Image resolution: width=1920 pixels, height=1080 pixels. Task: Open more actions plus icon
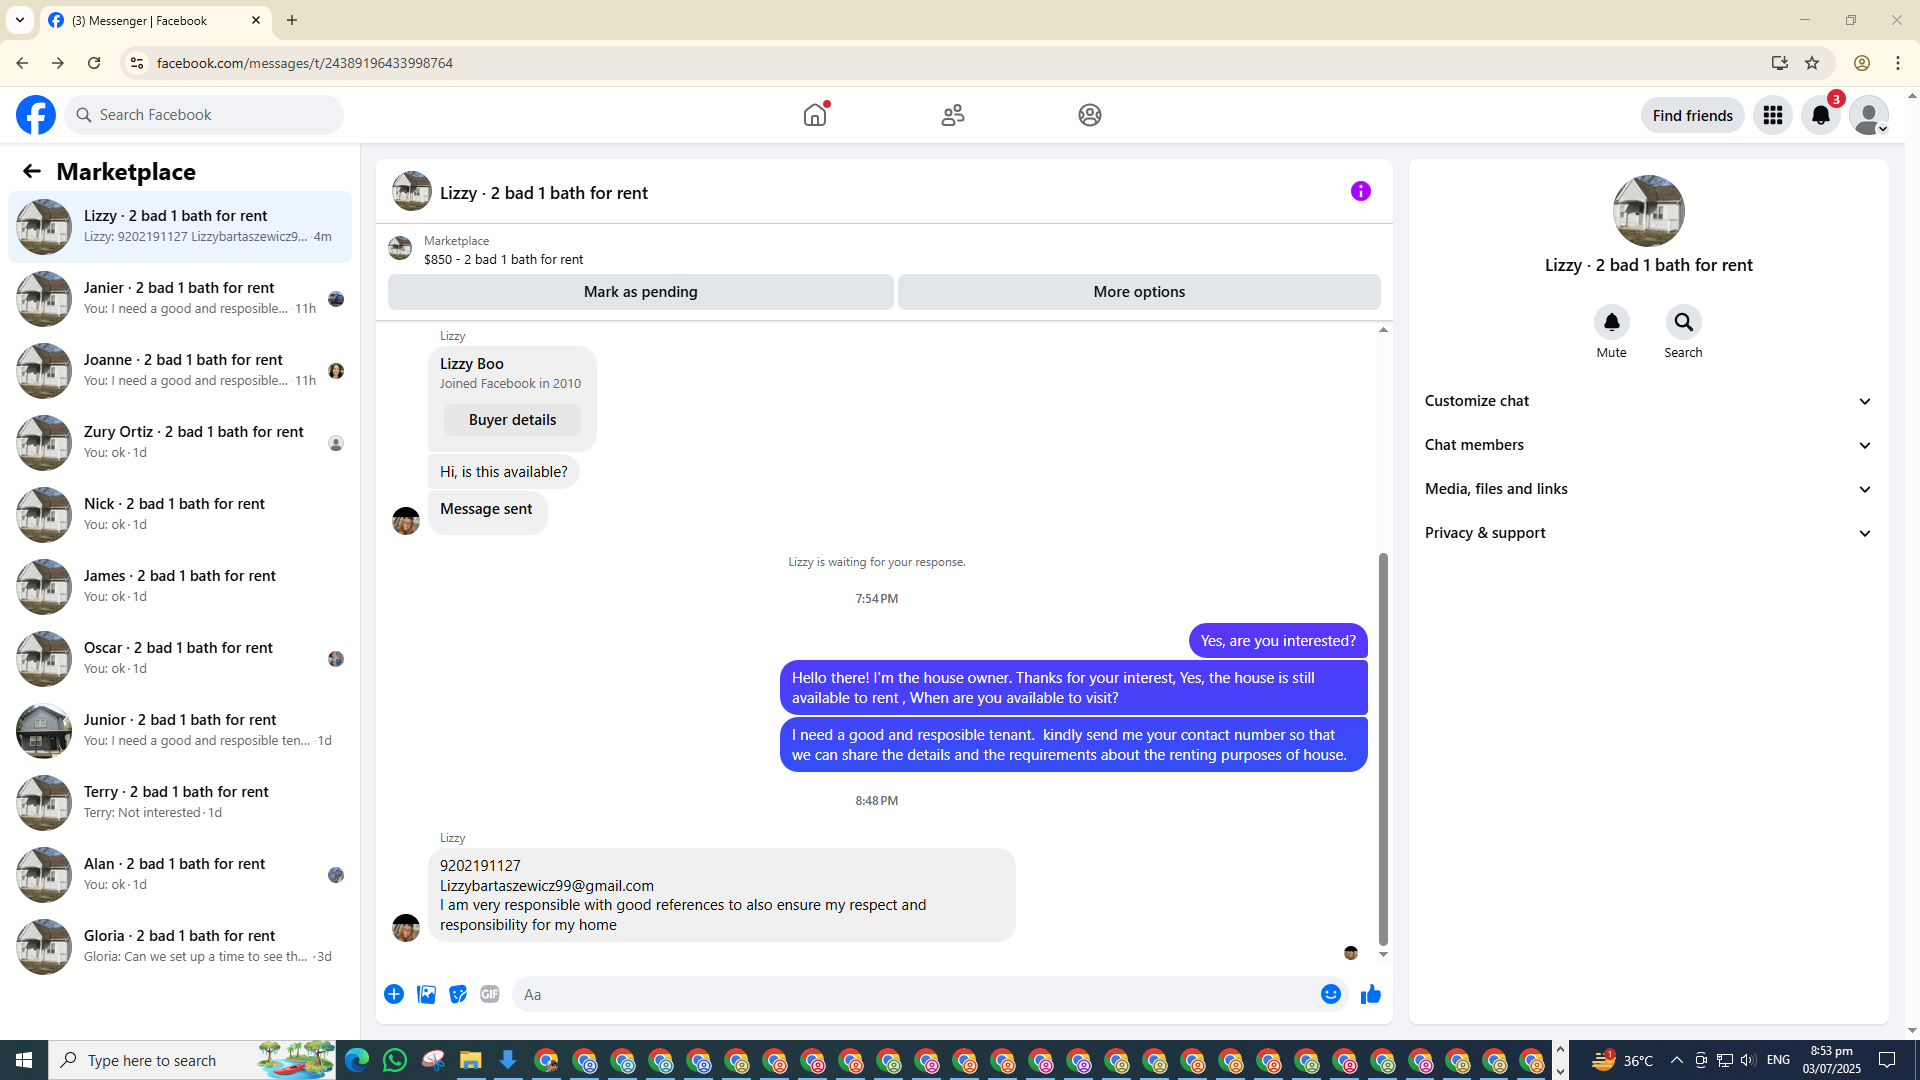pos(394,994)
